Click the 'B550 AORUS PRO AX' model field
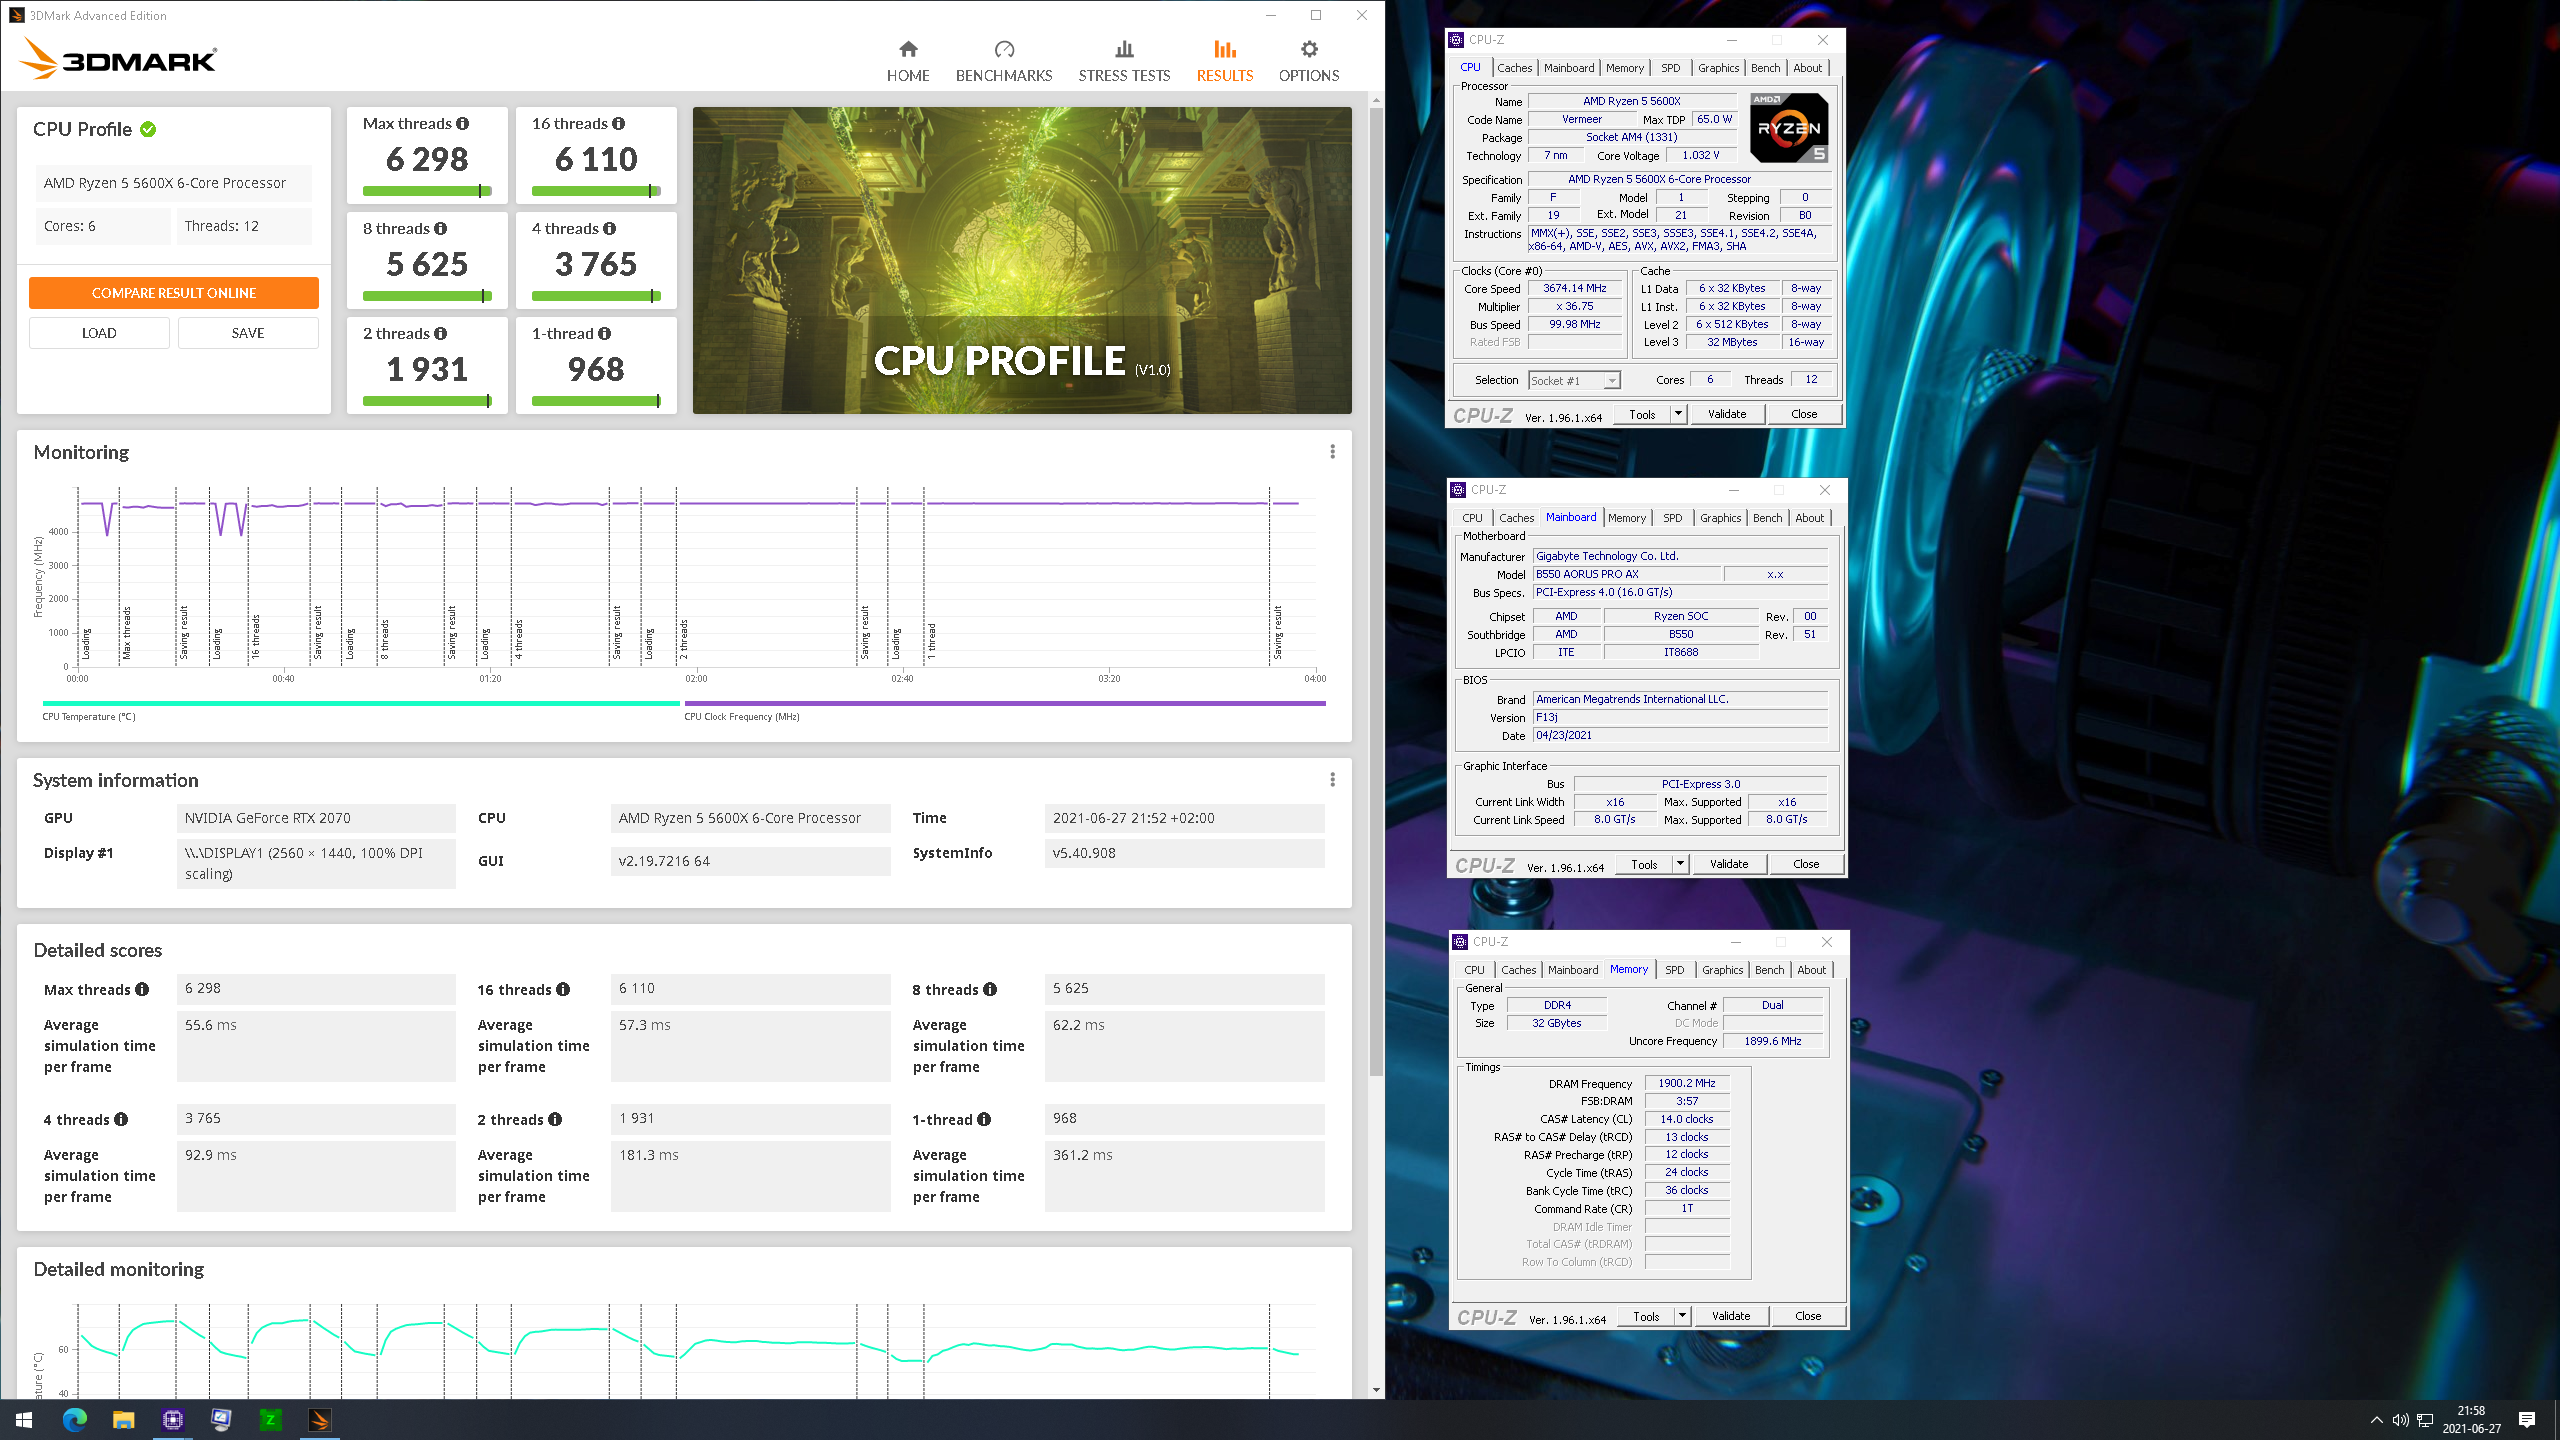The width and height of the screenshot is (2560, 1440). (1627, 574)
